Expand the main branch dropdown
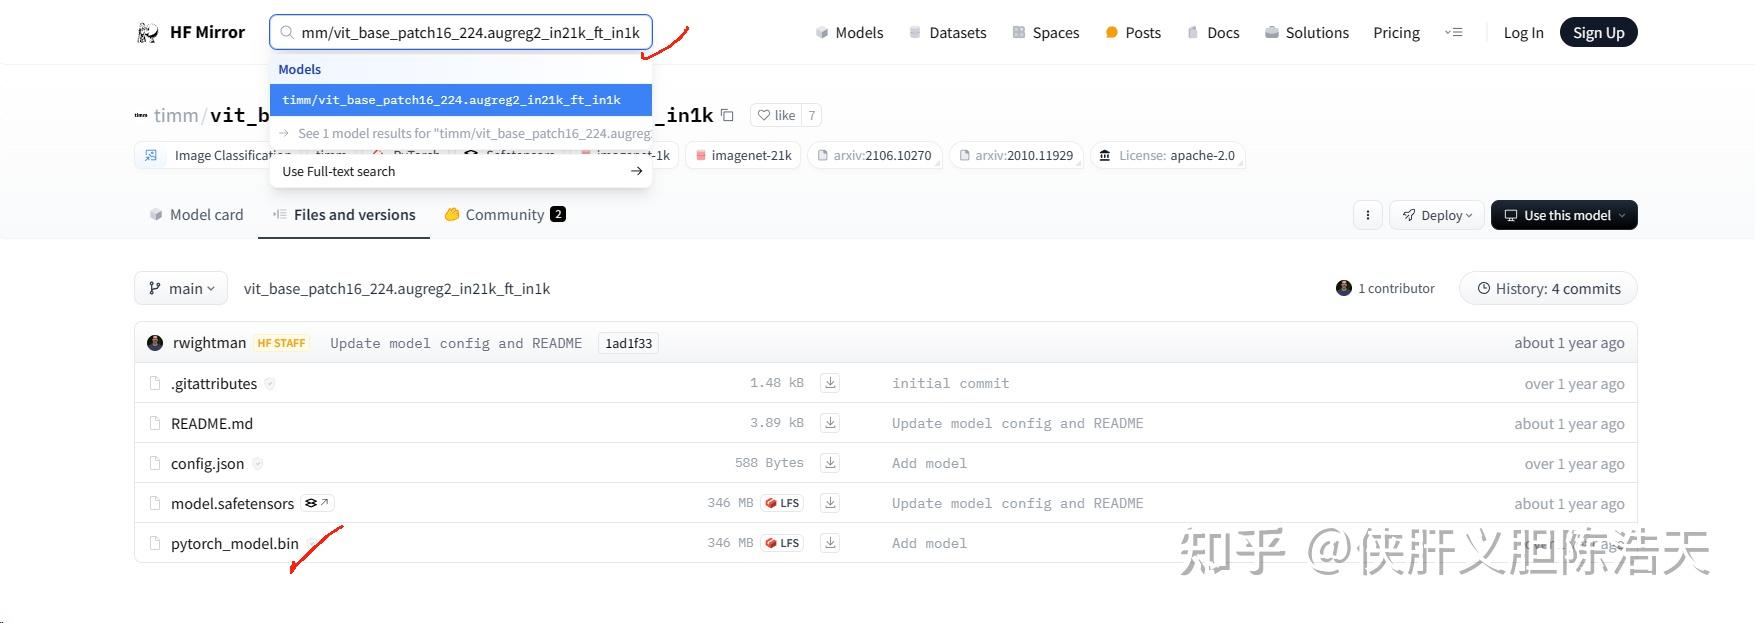Screen dimensions: 1755x623 click(x=181, y=289)
